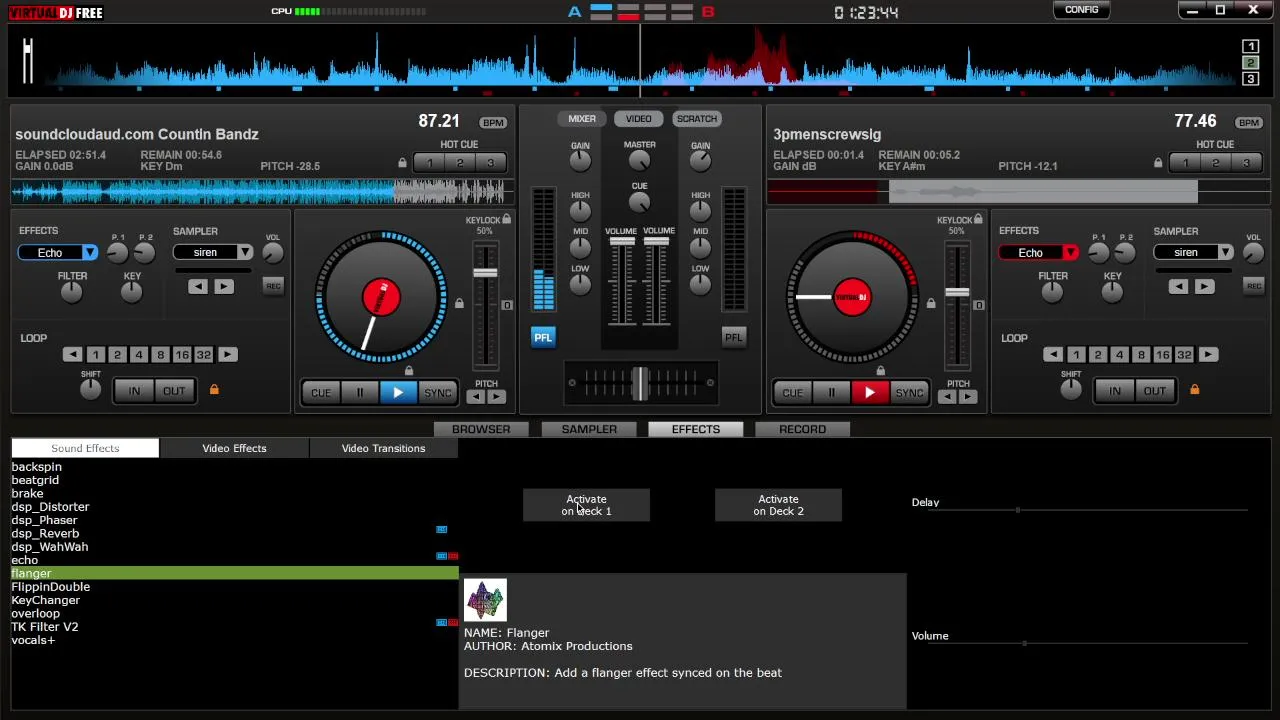Double the deck 1 loop length arrow
The height and width of the screenshot is (720, 1280).
point(227,355)
